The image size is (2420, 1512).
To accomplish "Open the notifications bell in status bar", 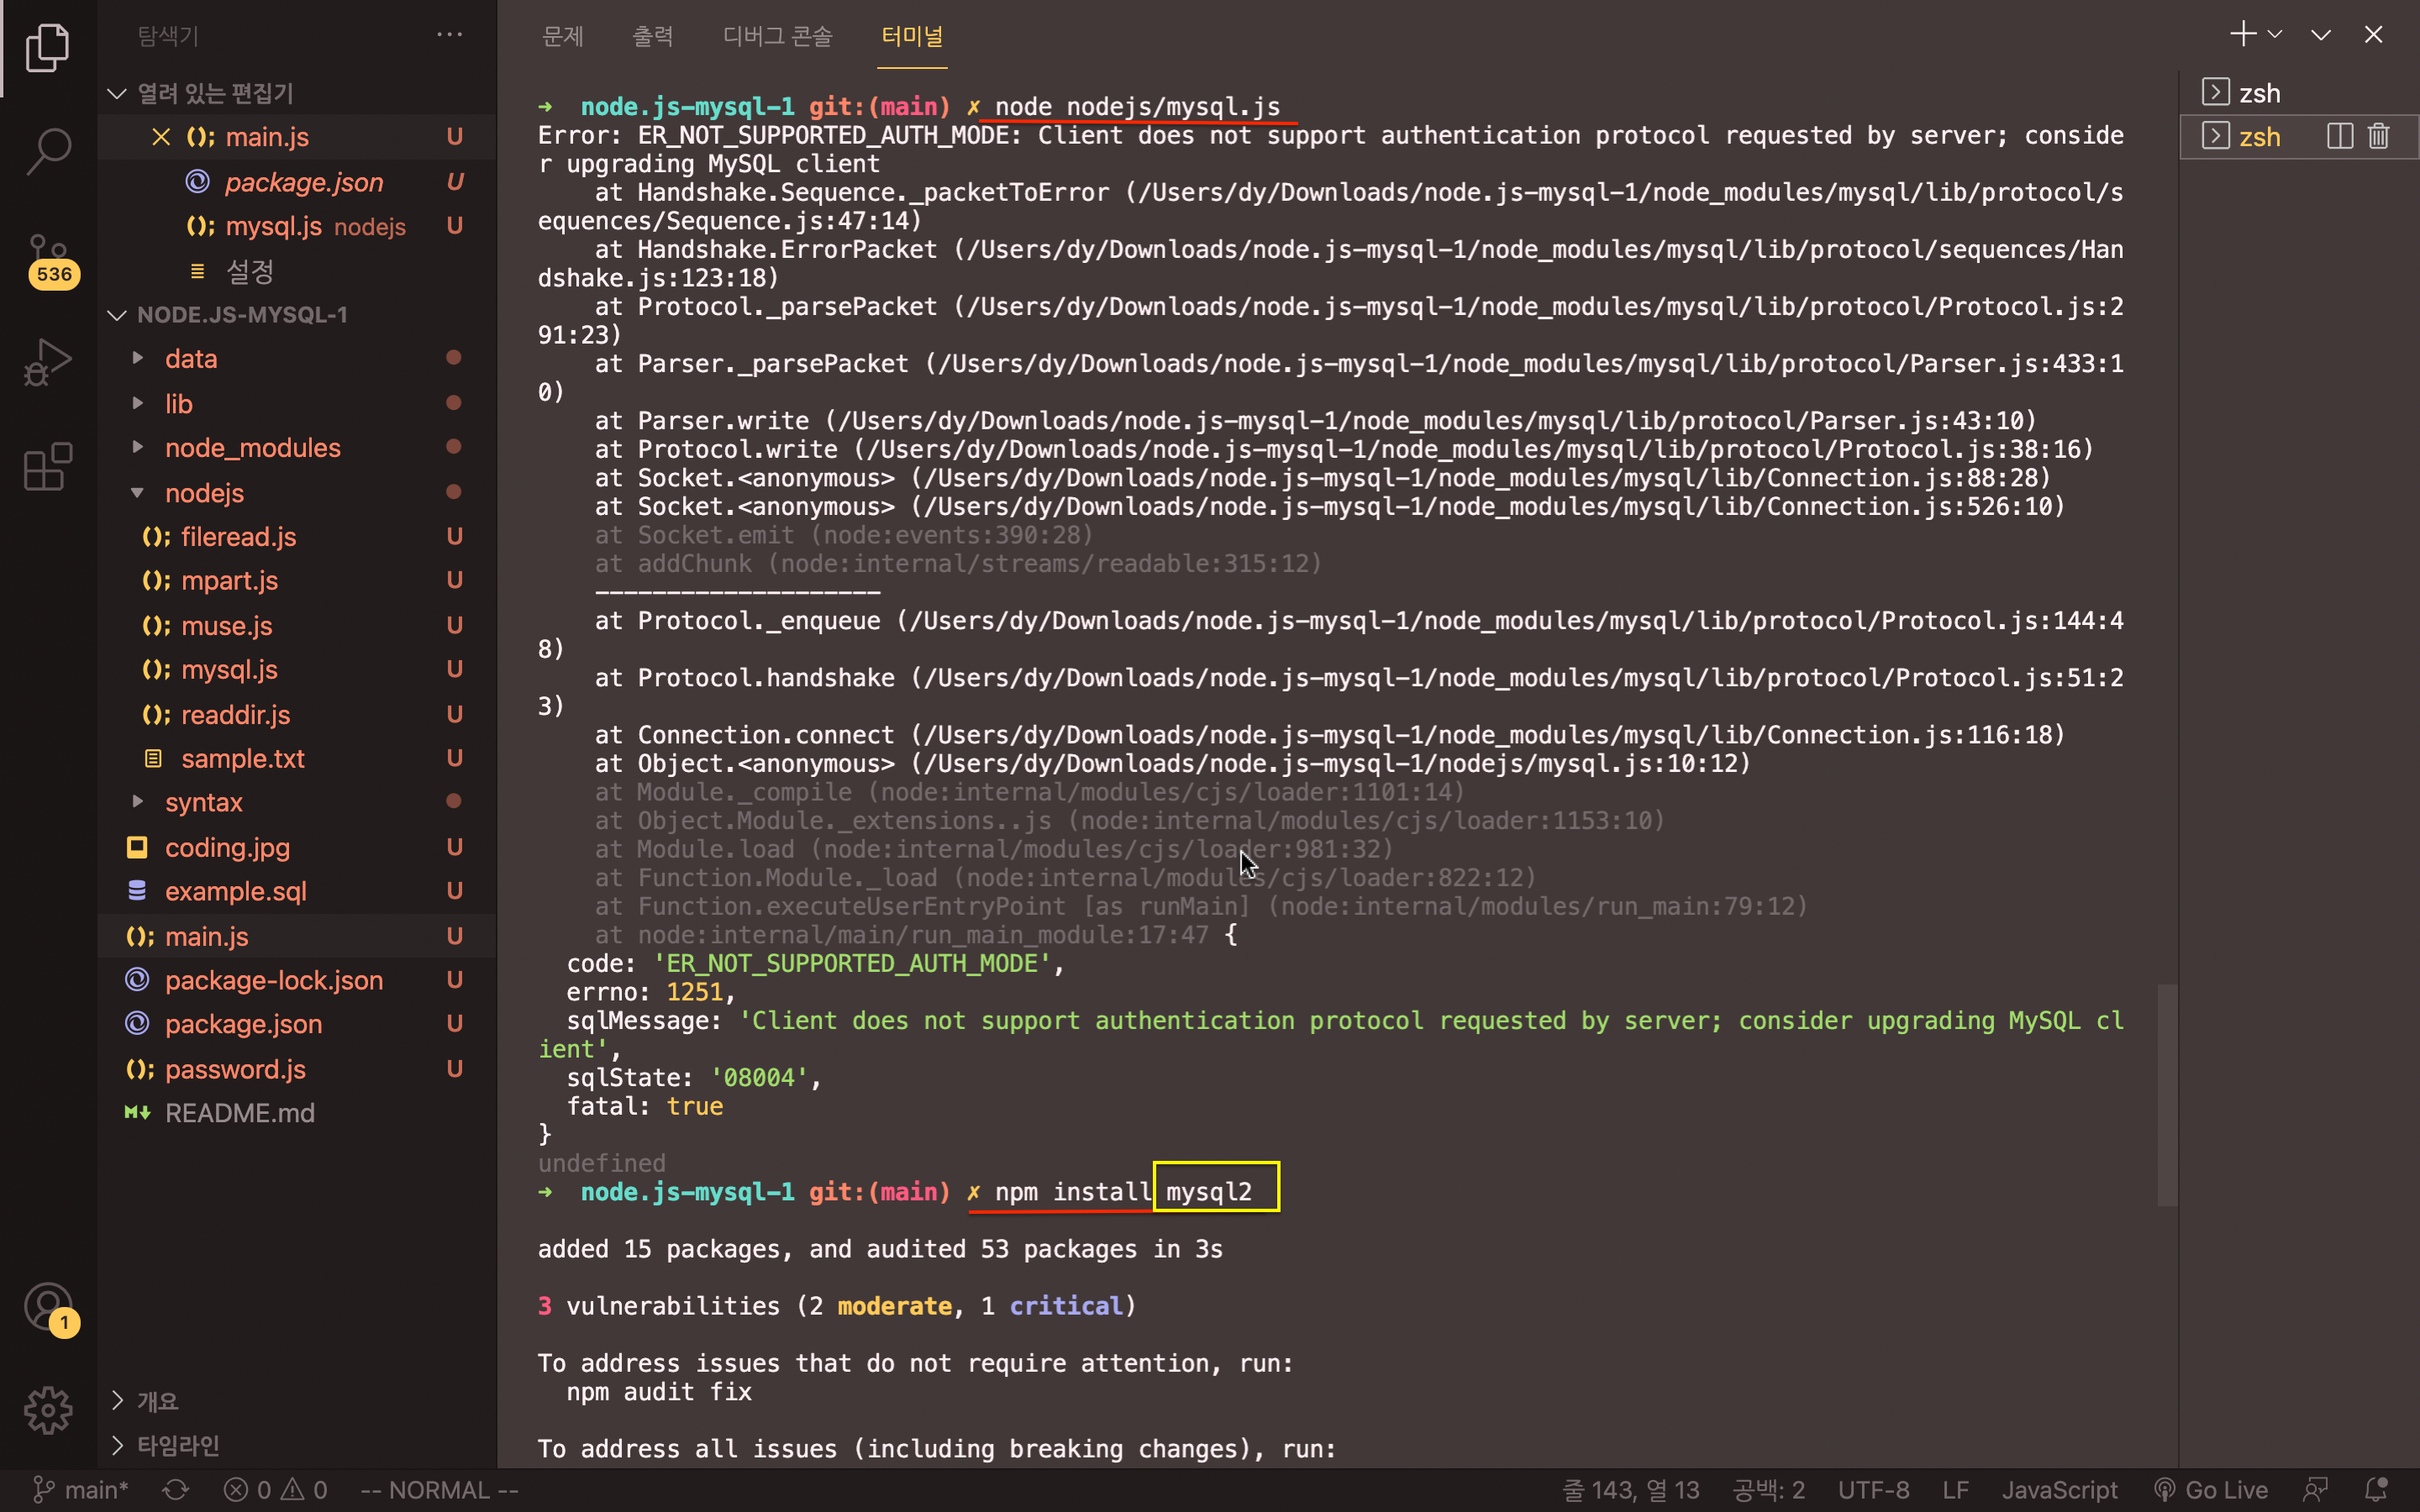I will point(2377,1490).
